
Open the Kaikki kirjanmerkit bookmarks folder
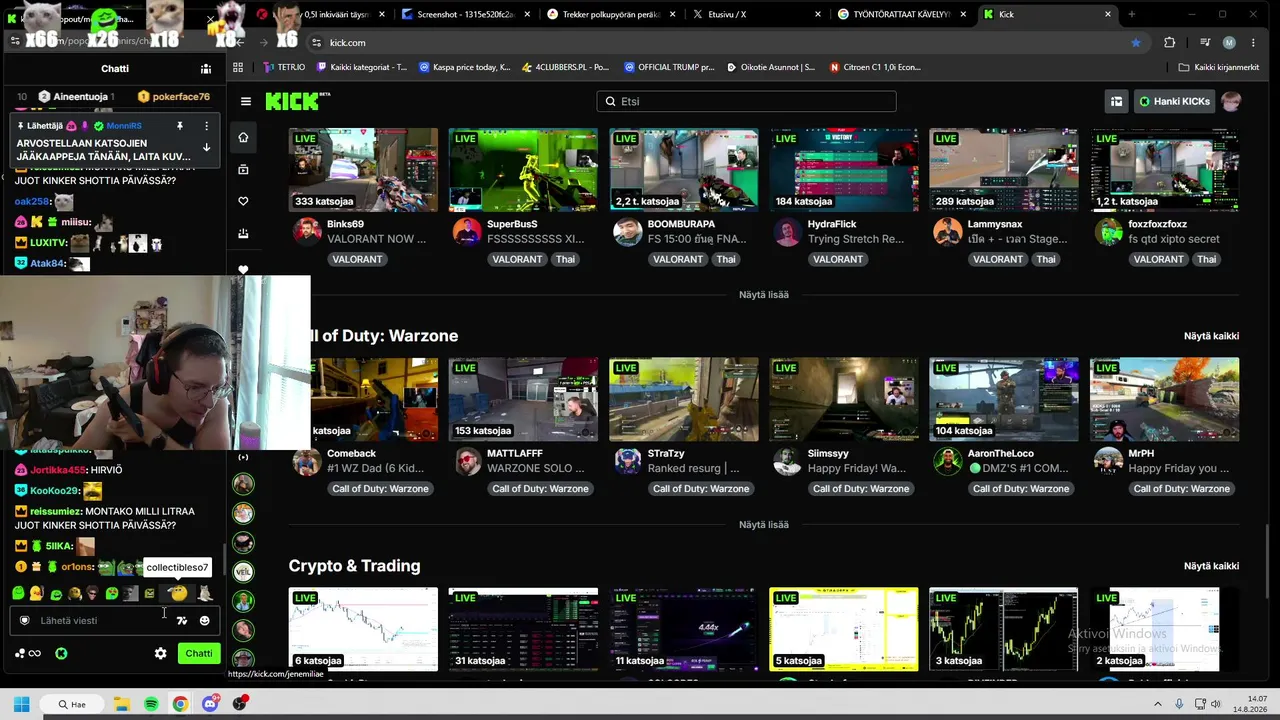(1218, 67)
